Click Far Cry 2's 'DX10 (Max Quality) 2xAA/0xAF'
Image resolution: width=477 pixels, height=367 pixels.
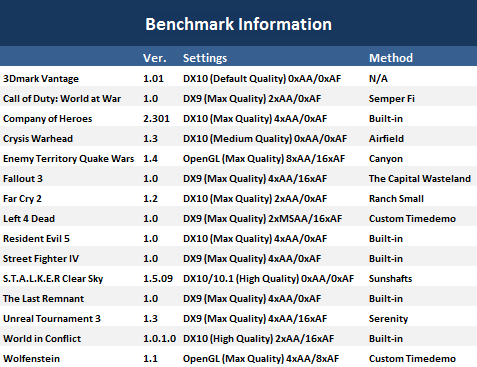(255, 199)
